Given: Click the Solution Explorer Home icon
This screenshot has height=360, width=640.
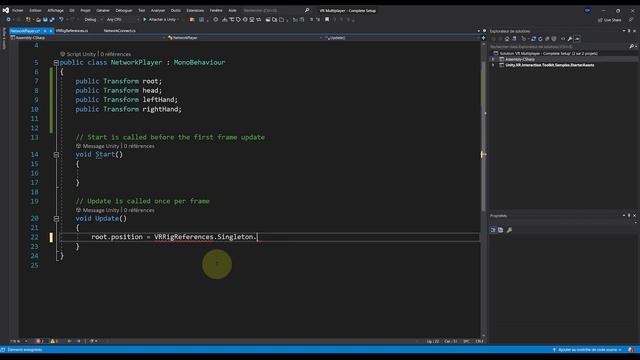Looking at the screenshot, I should (x=507, y=39).
